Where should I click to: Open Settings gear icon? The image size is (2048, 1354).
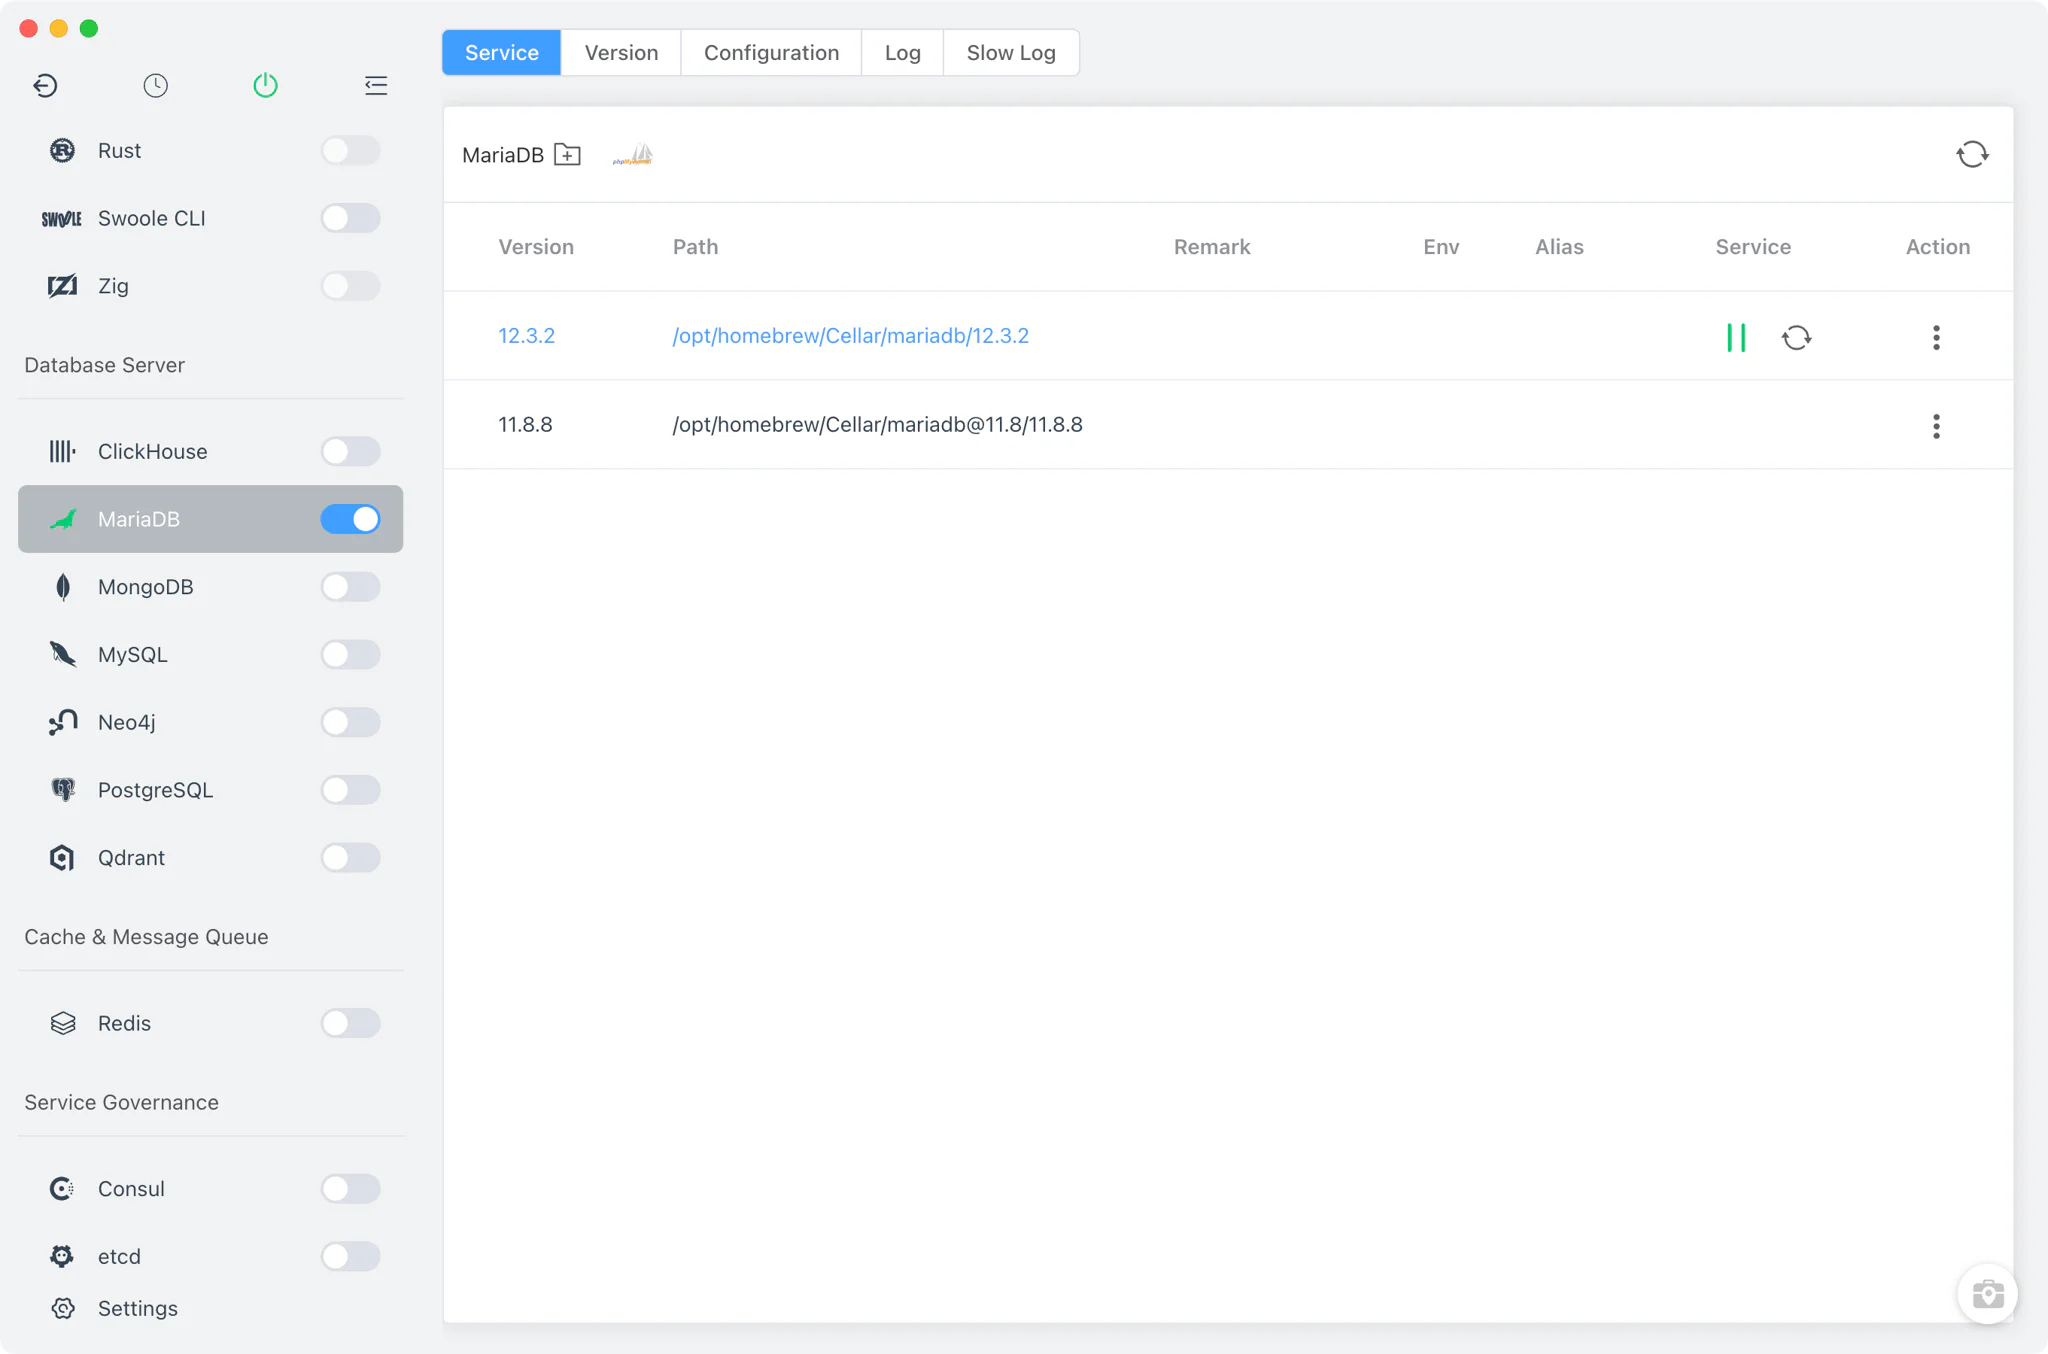(x=63, y=1308)
